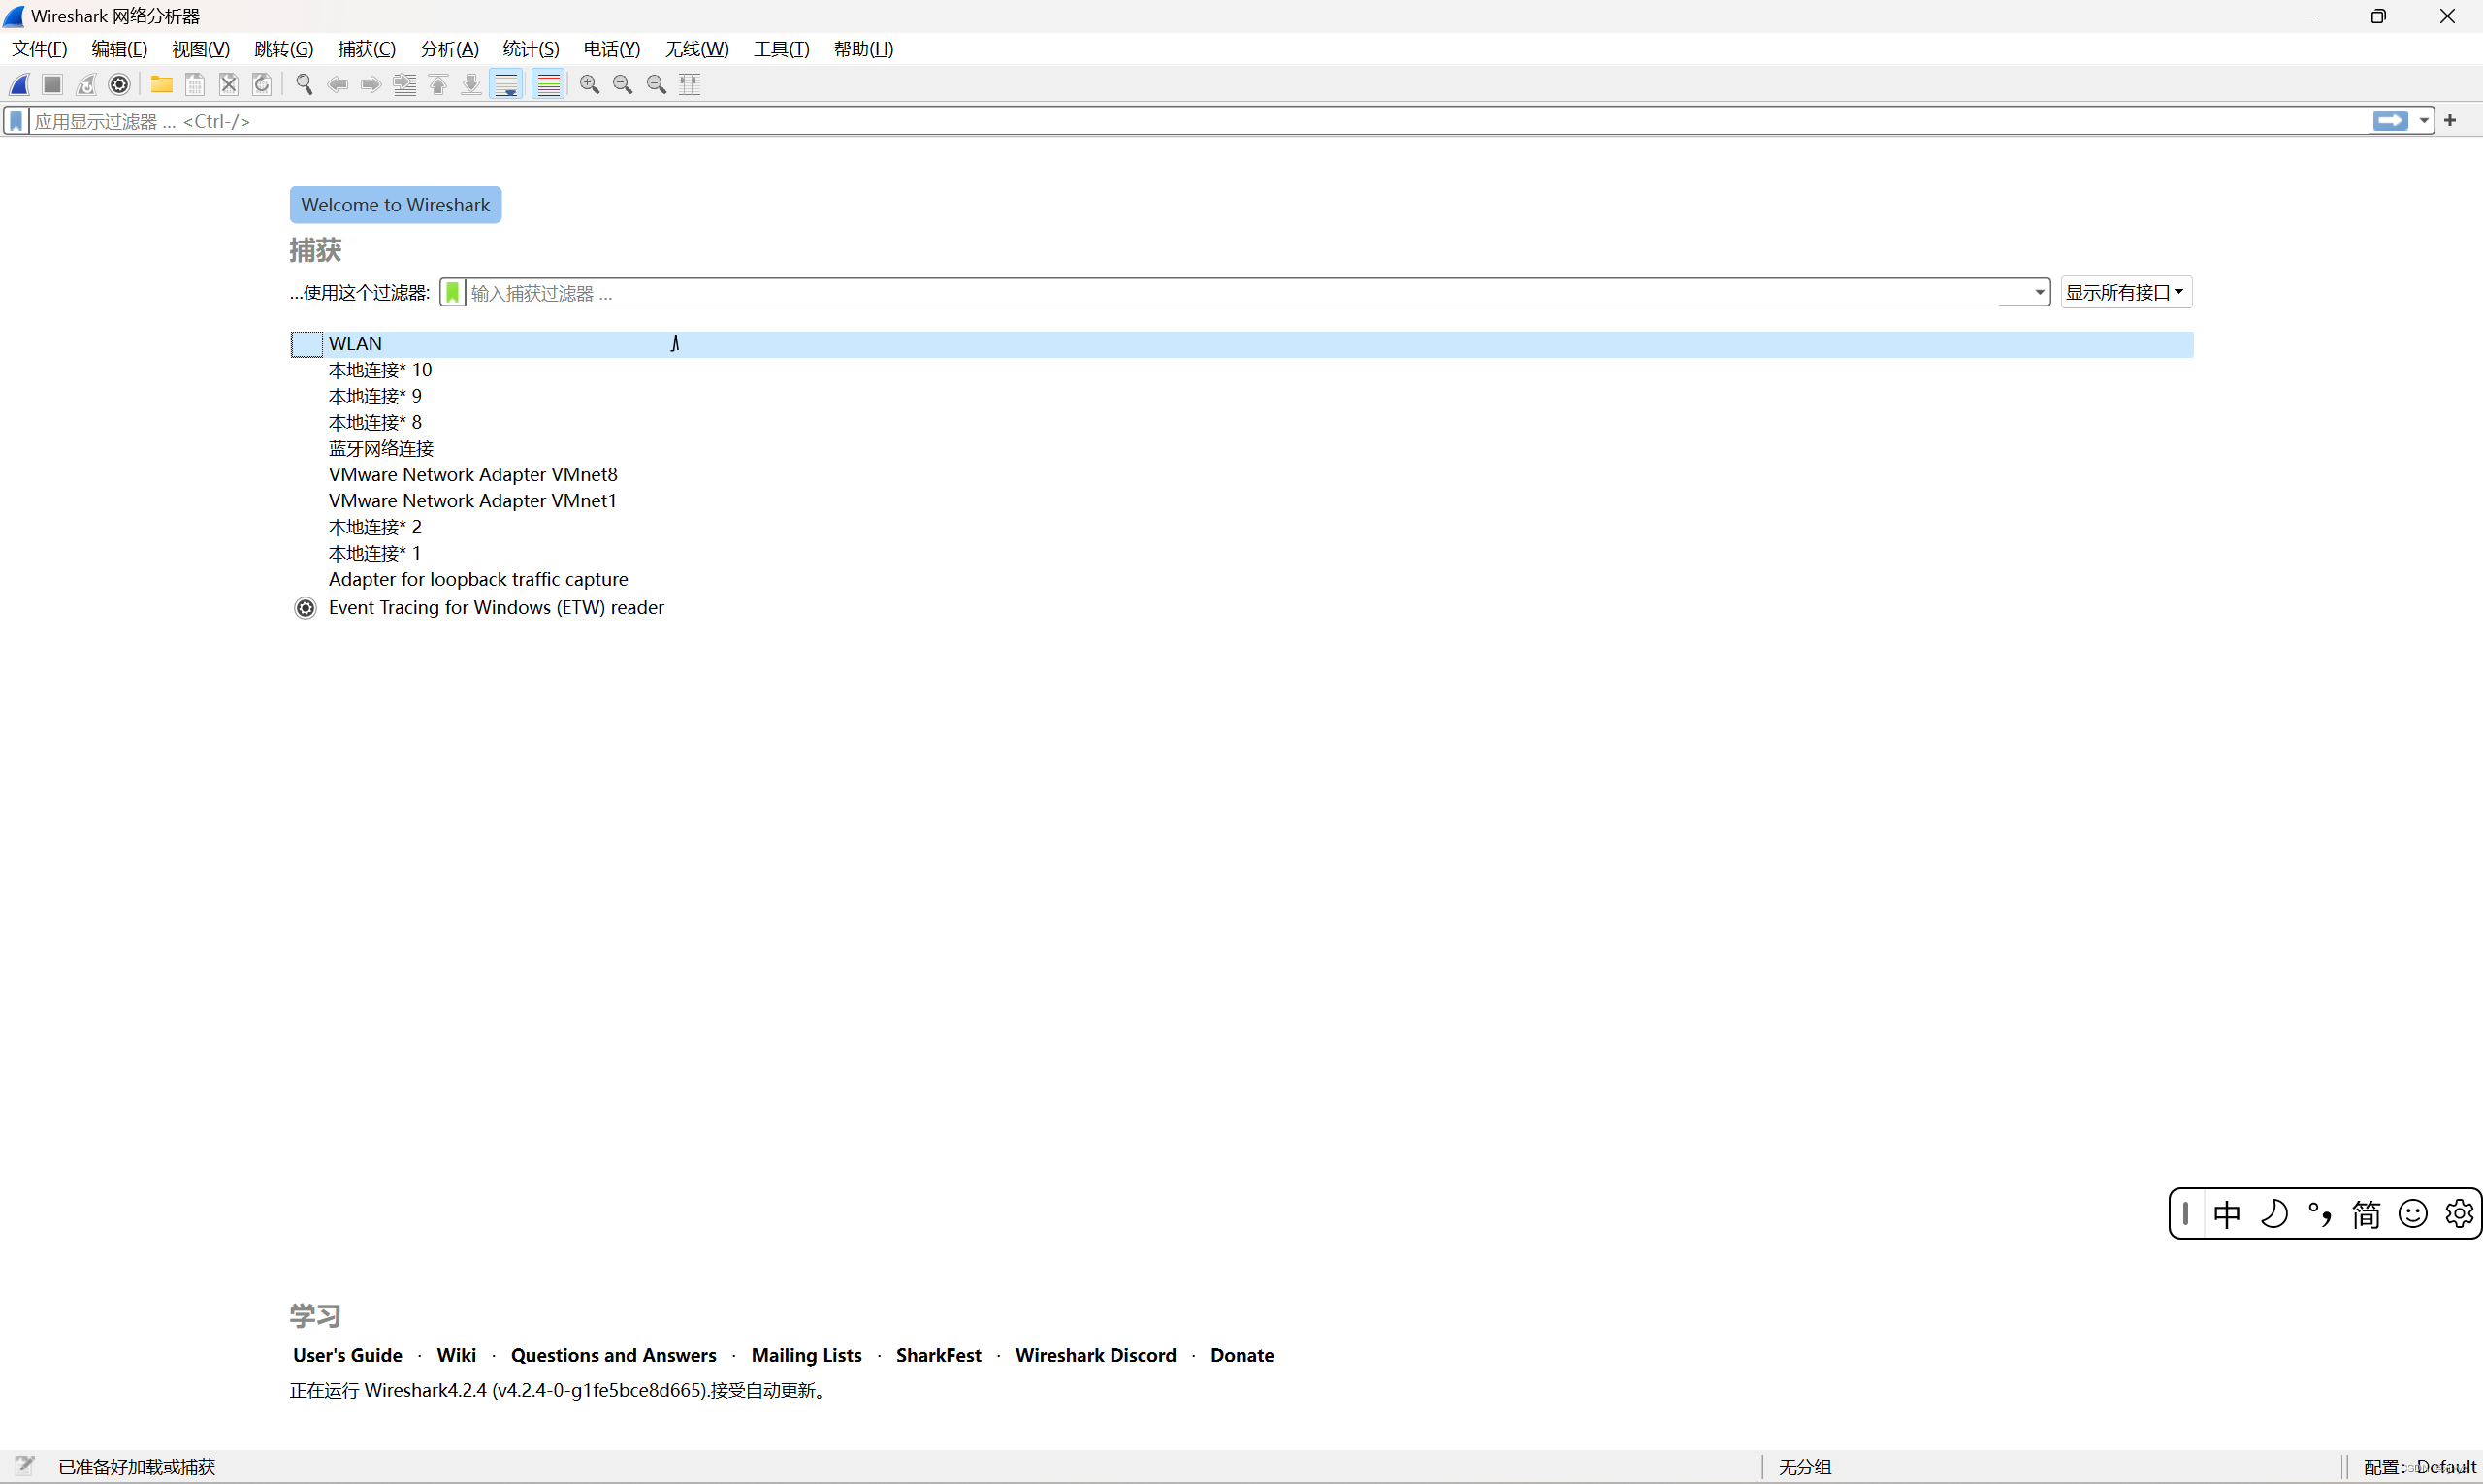This screenshot has width=2483, height=1484.
Task: Open the 显示所有接口 dropdown
Action: 2126,292
